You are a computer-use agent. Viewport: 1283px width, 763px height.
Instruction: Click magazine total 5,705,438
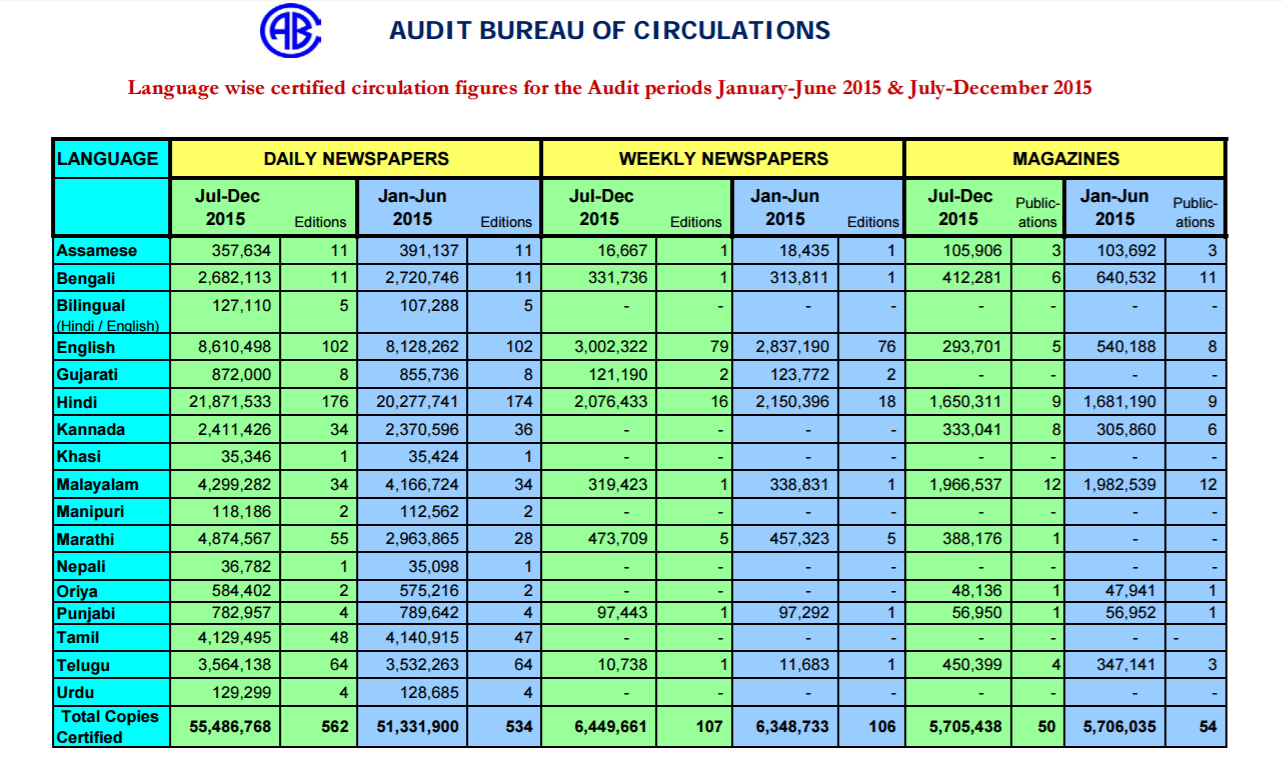coord(964,727)
